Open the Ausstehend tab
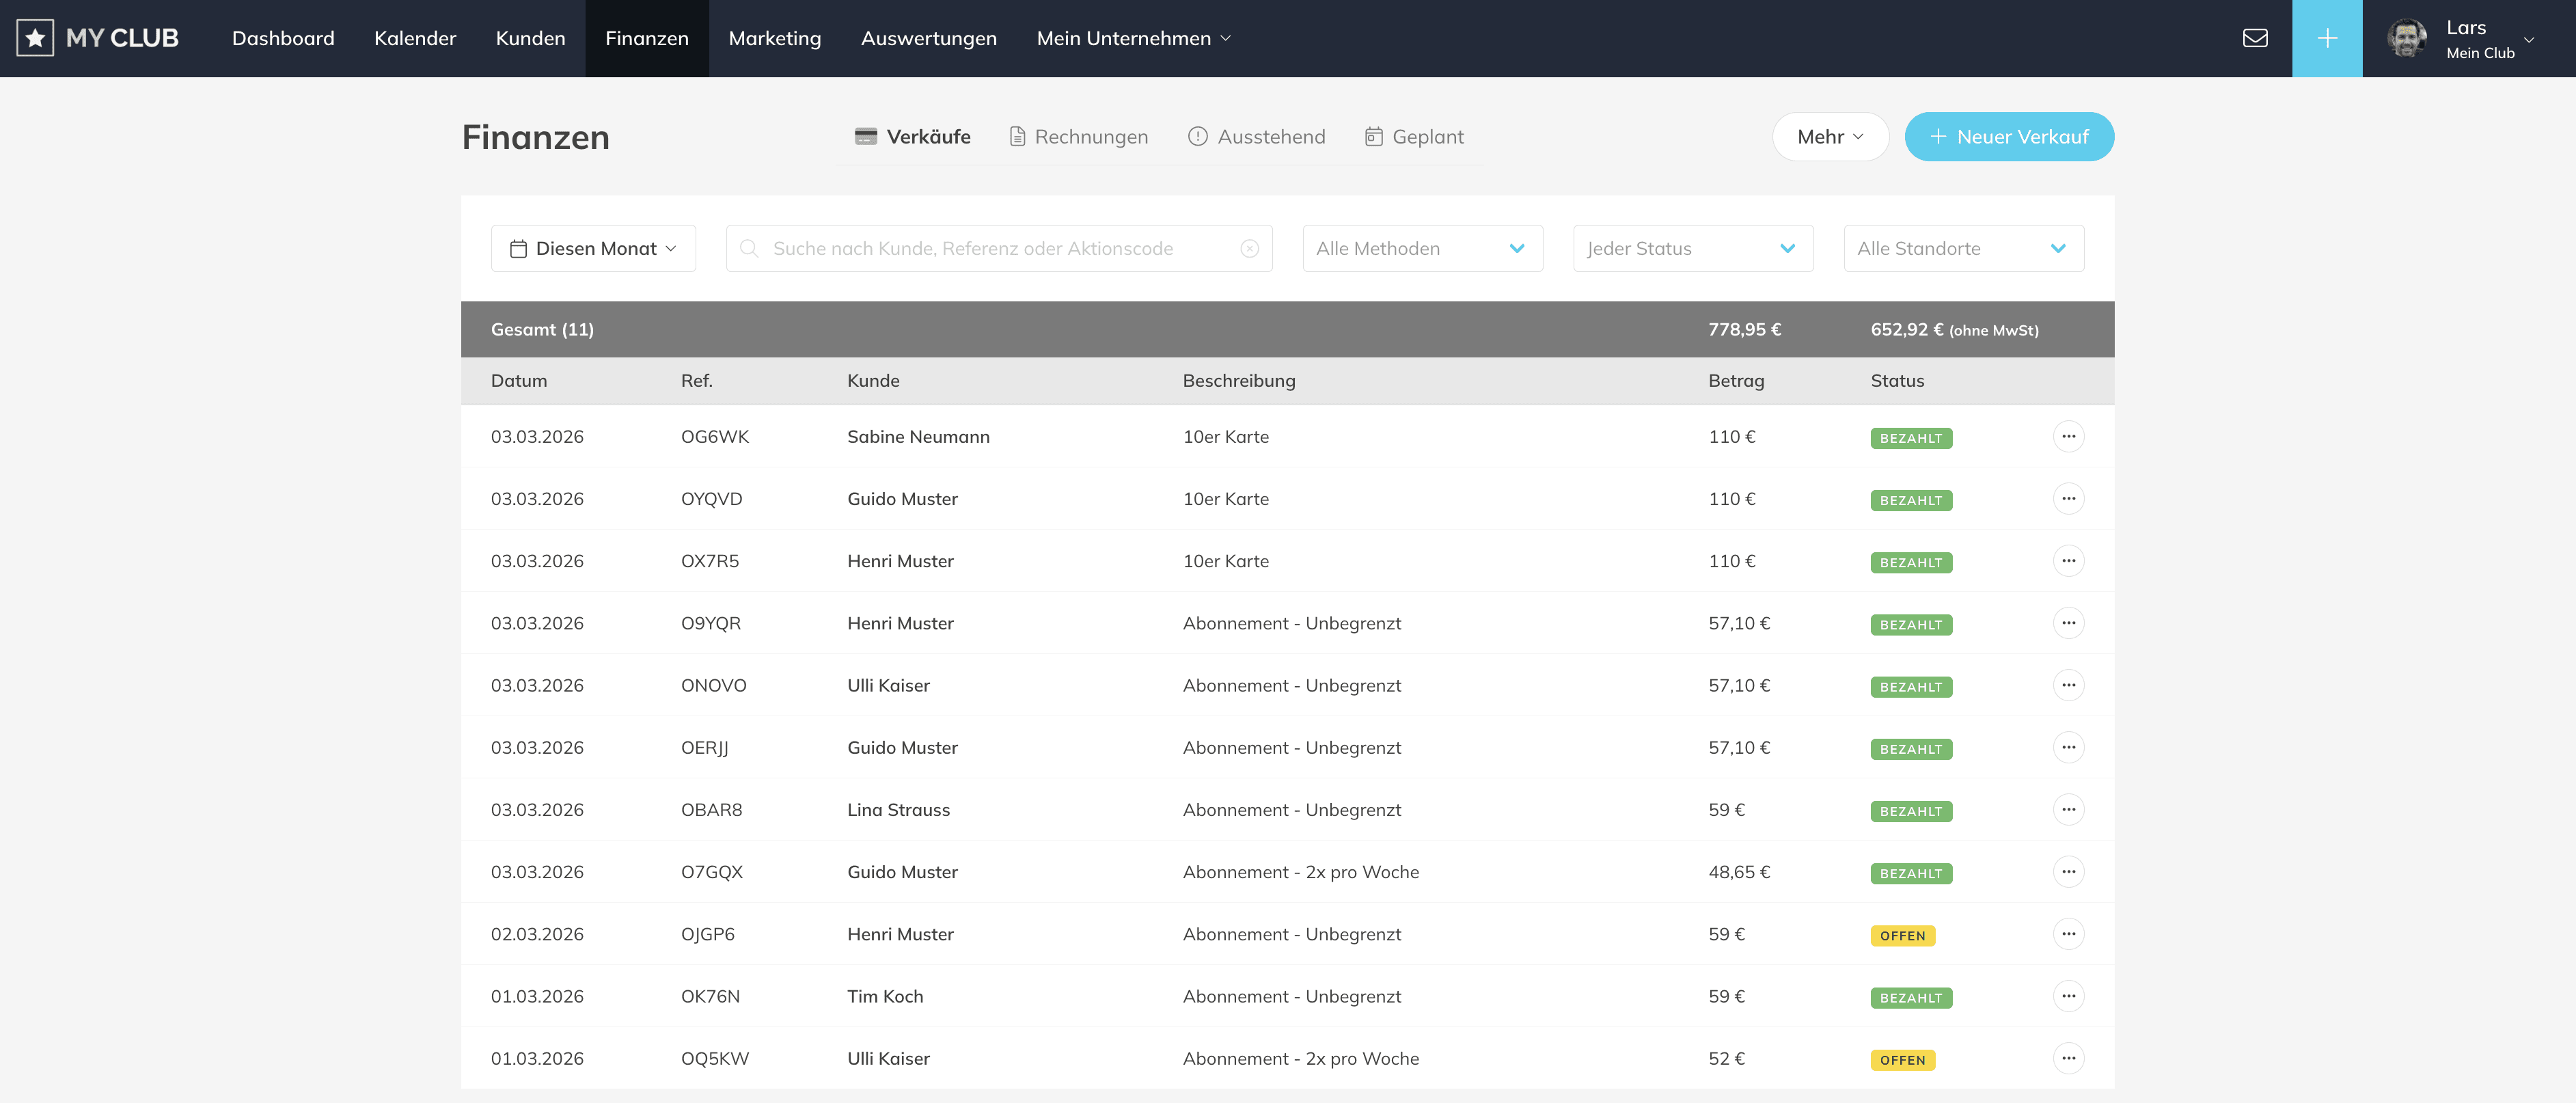This screenshot has width=2576, height=1103. click(1256, 137)
